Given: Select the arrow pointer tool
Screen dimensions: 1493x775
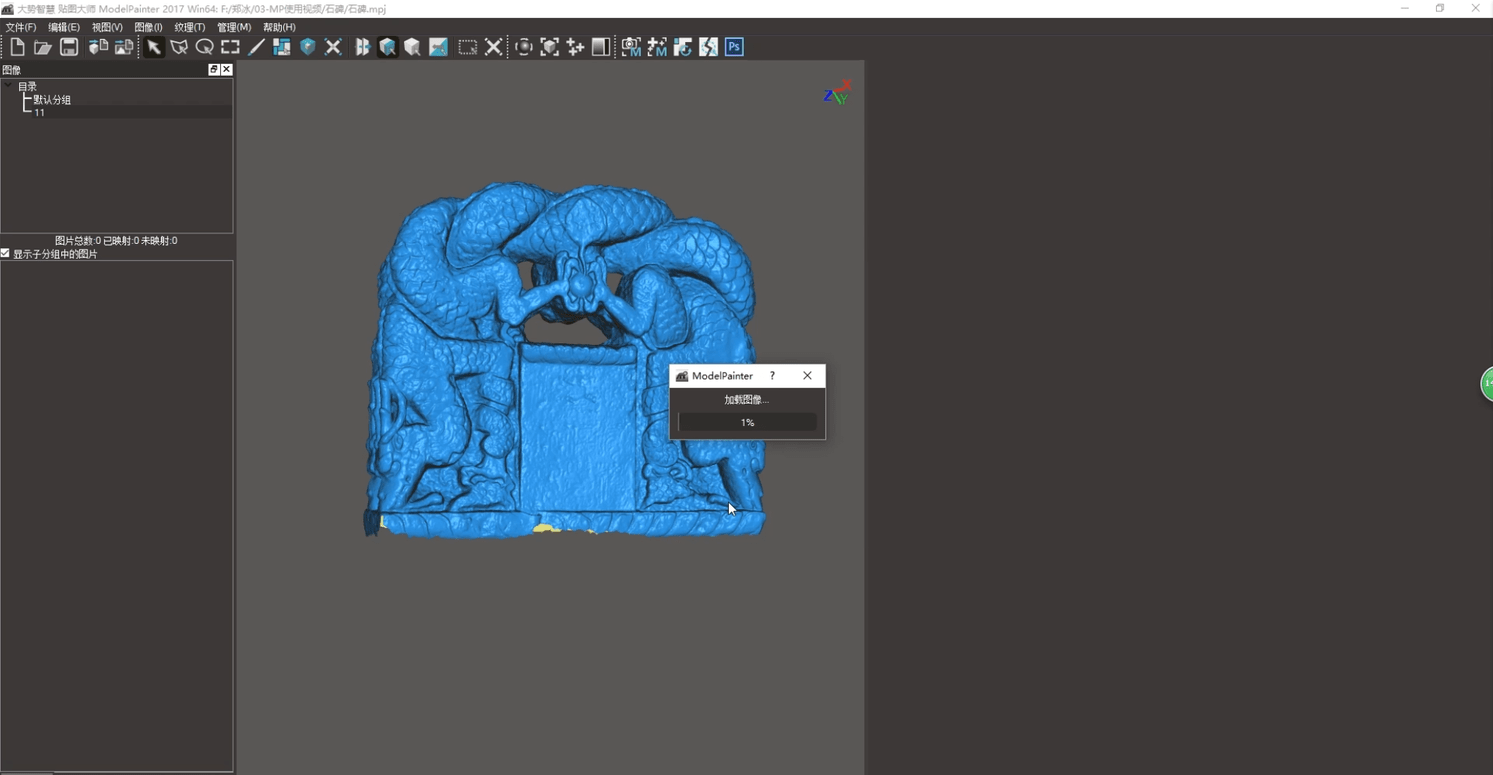Looking at the screenshot, I should click(x=153, y=47).
